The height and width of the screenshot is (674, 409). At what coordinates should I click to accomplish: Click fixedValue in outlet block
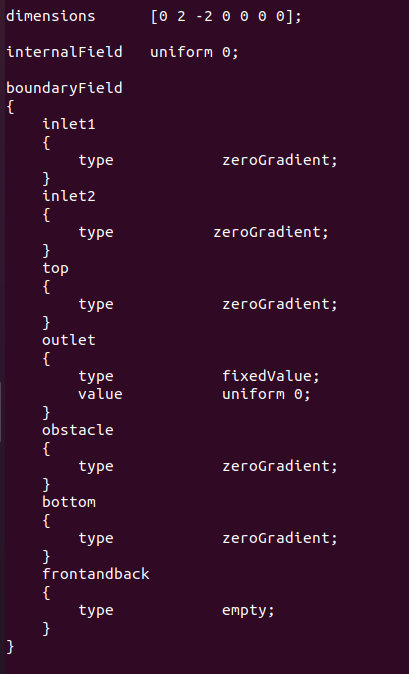pyautogui.click(x=271, y=376)
